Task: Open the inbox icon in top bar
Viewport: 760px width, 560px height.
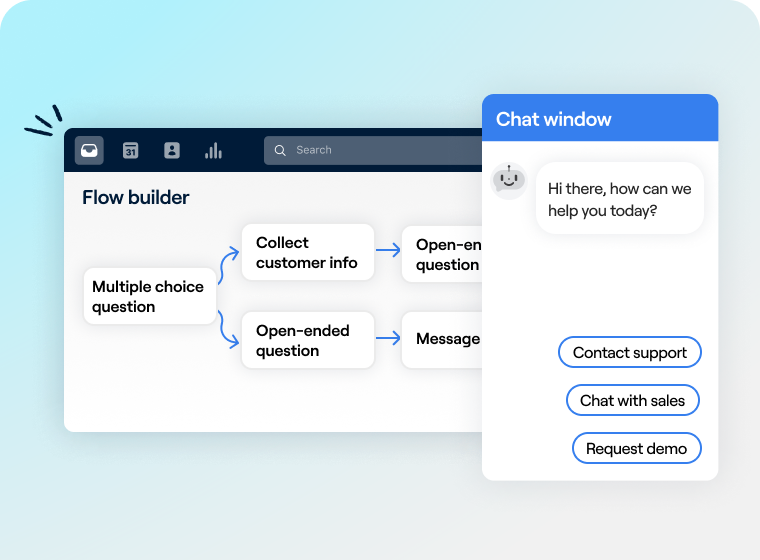Action: pos(89,150)
